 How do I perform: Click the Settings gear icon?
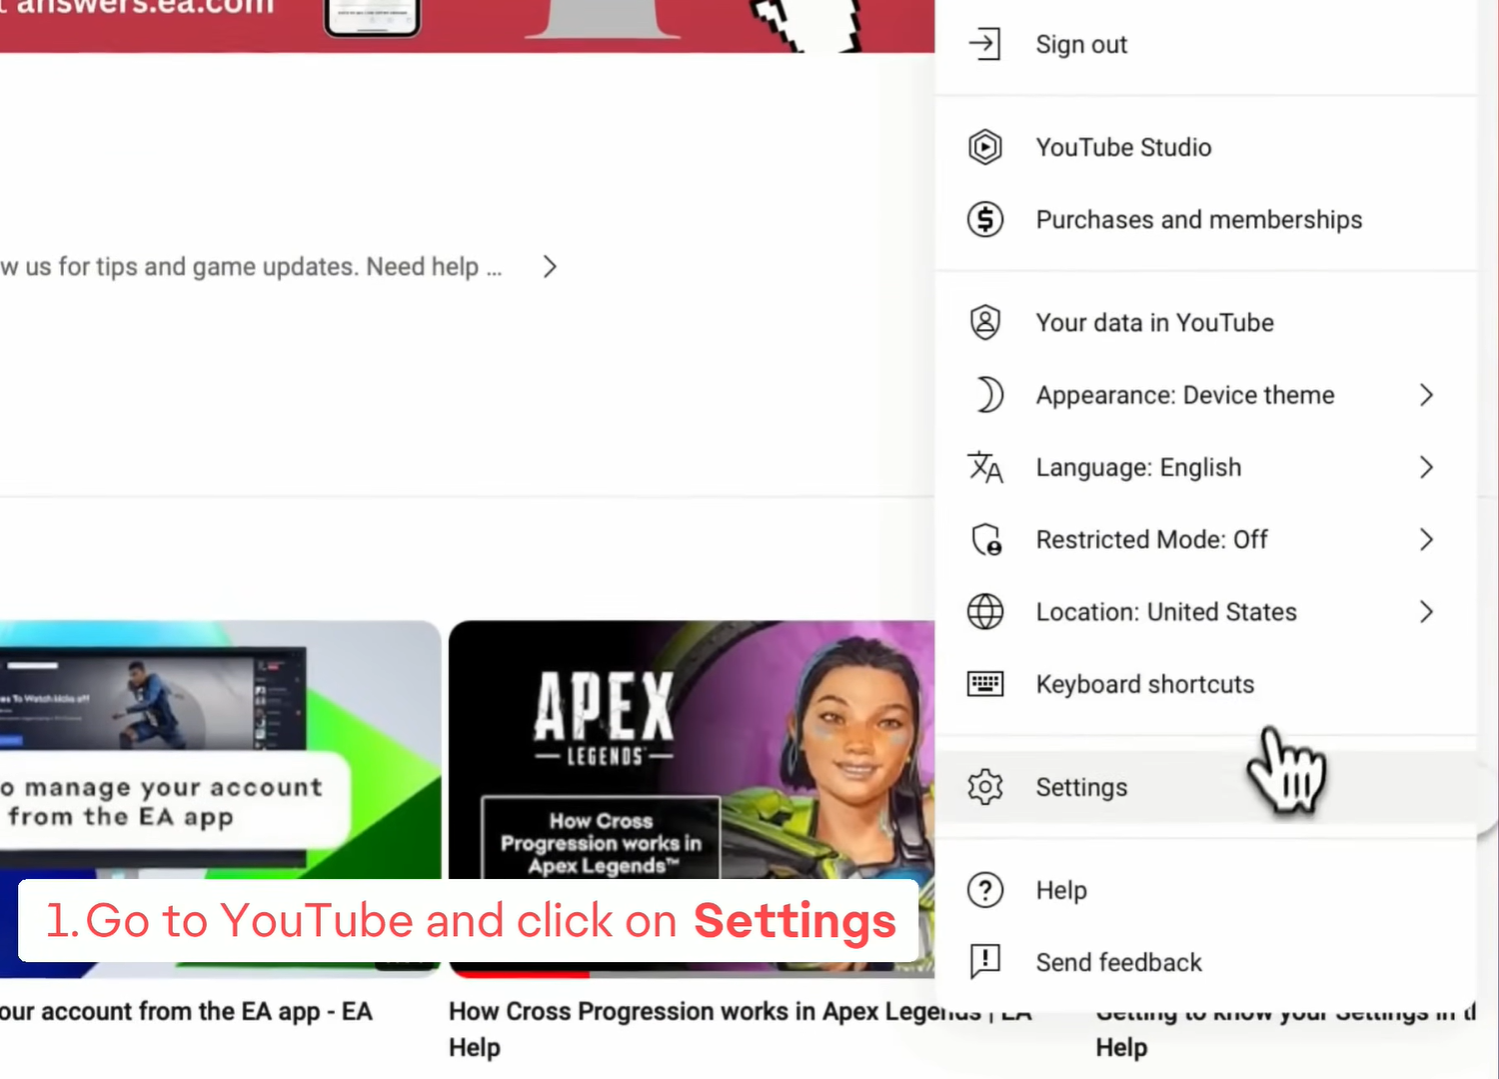pos(985,787)
